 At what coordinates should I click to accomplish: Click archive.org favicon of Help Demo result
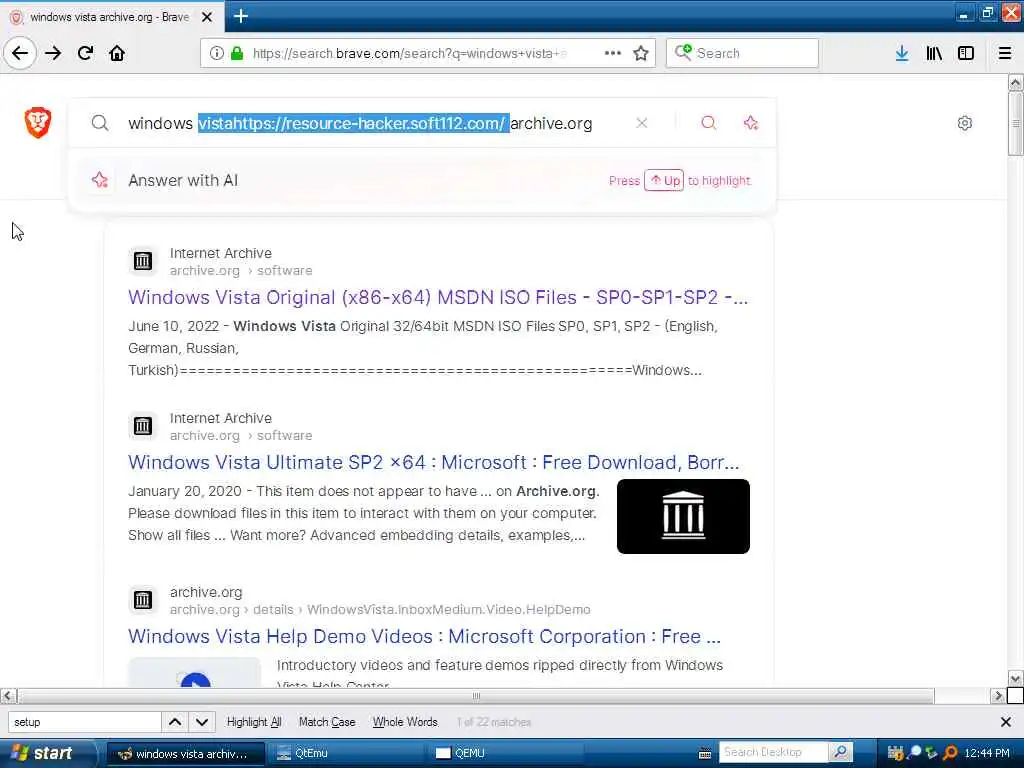[142, 600]
